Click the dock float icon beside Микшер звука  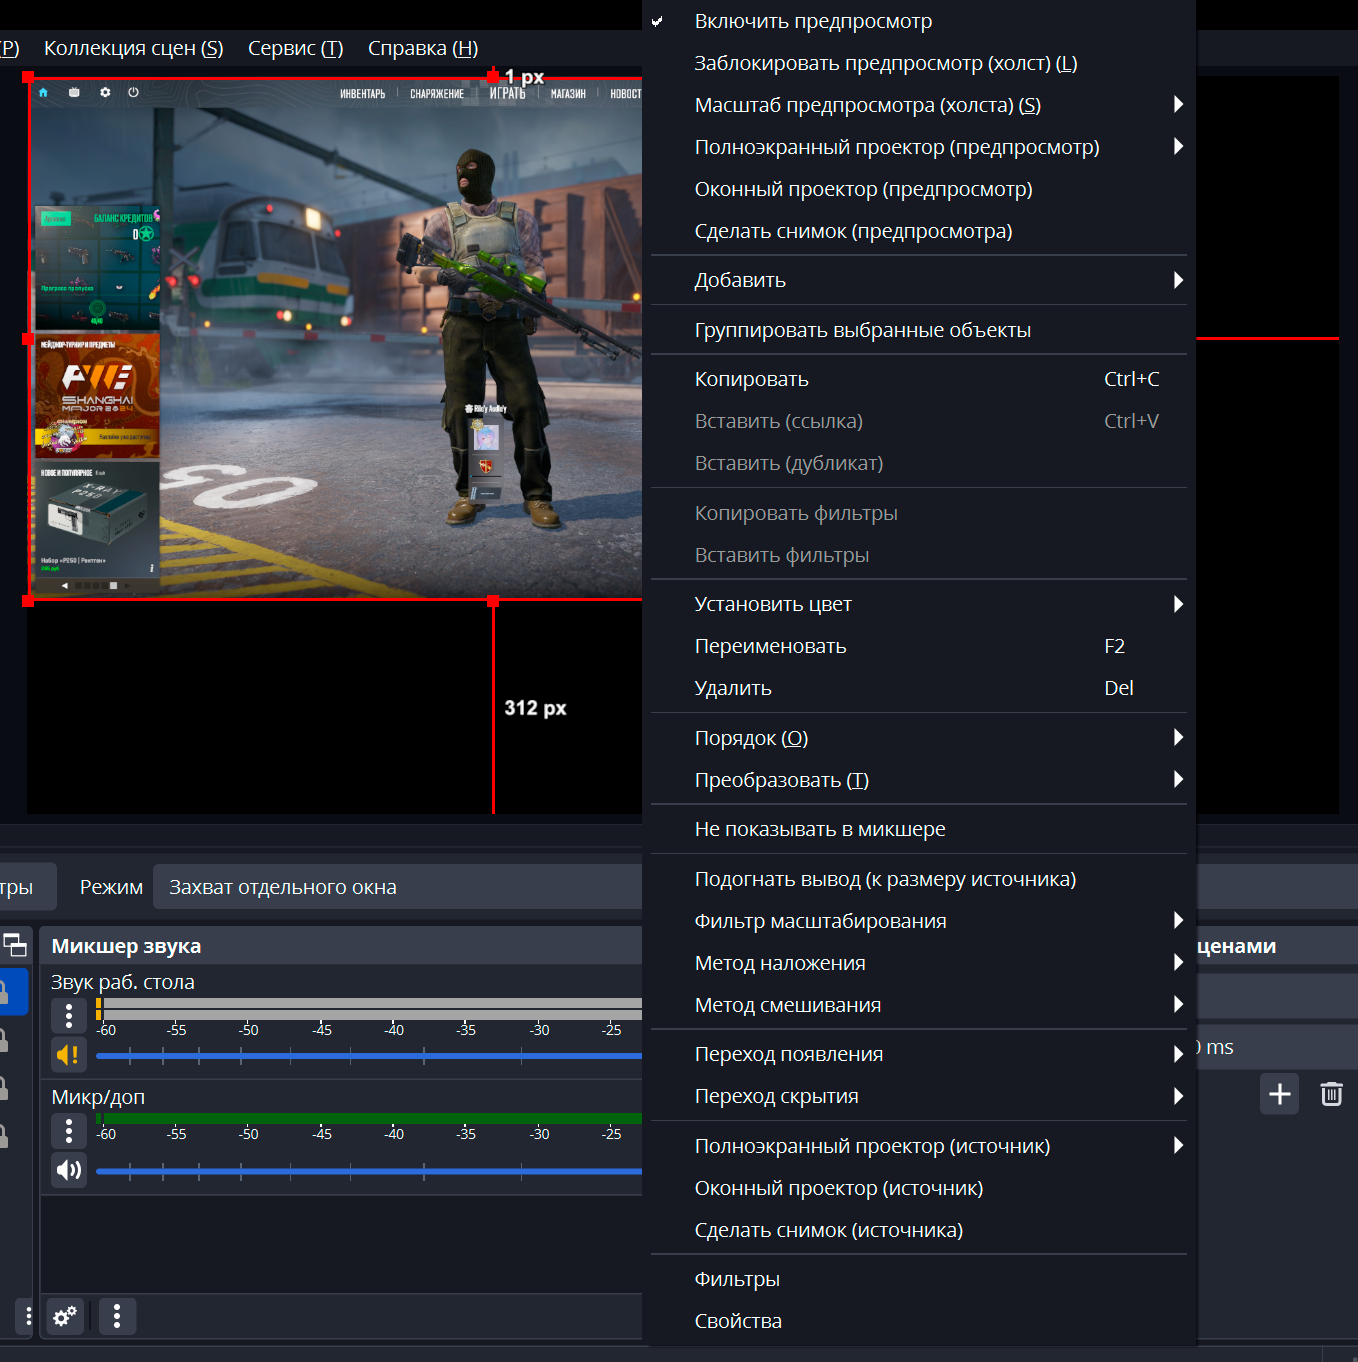[15, 945]
